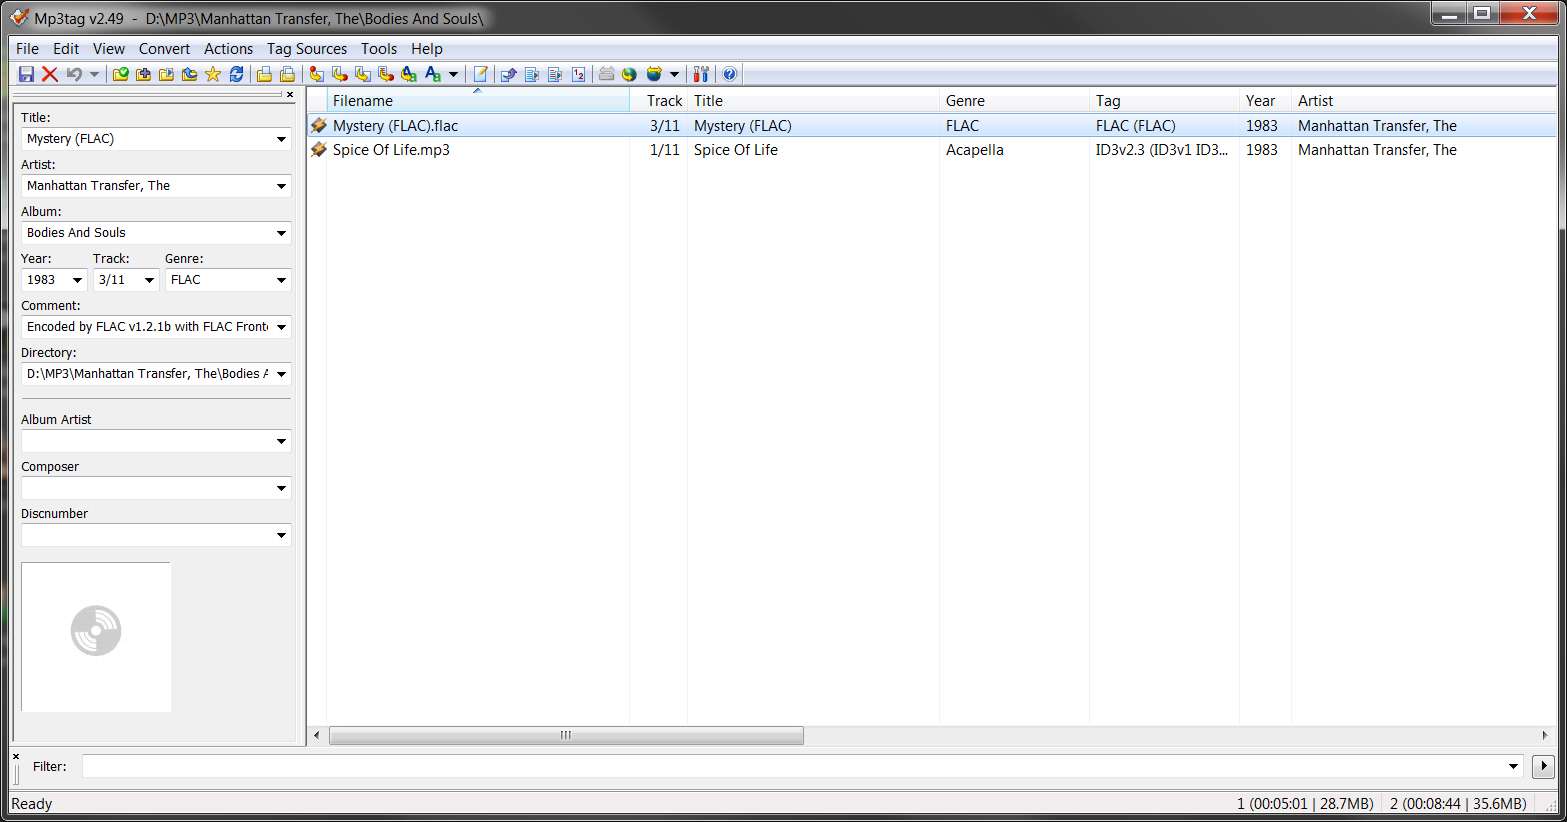Image resolution: width=1567 pixels, height=822 pixels.
Task: Expand the Genre dropdown showing FLAC
Action: 281,280
